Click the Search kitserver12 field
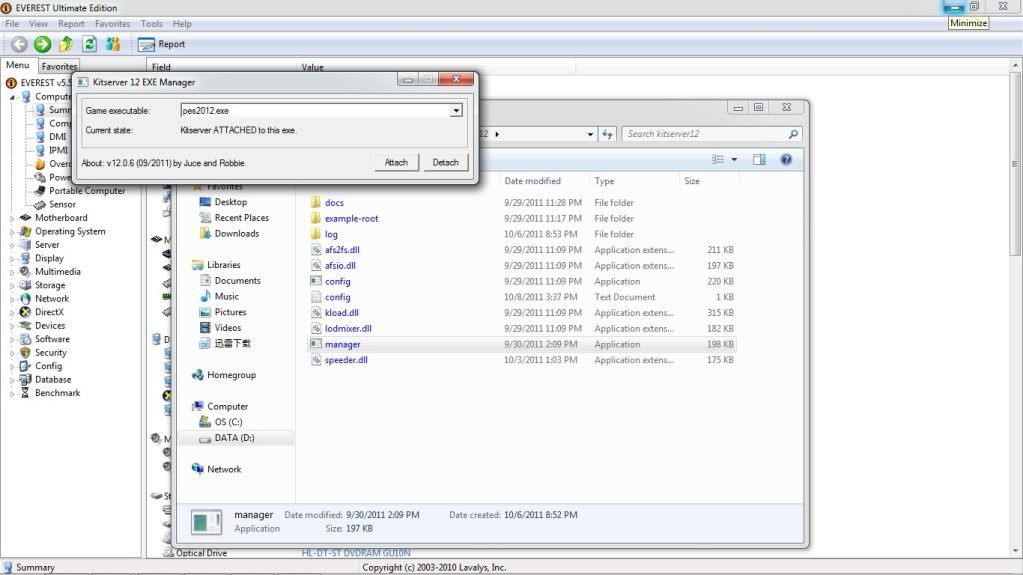Screen dimensions: 1023x575 tap(705, 134)
